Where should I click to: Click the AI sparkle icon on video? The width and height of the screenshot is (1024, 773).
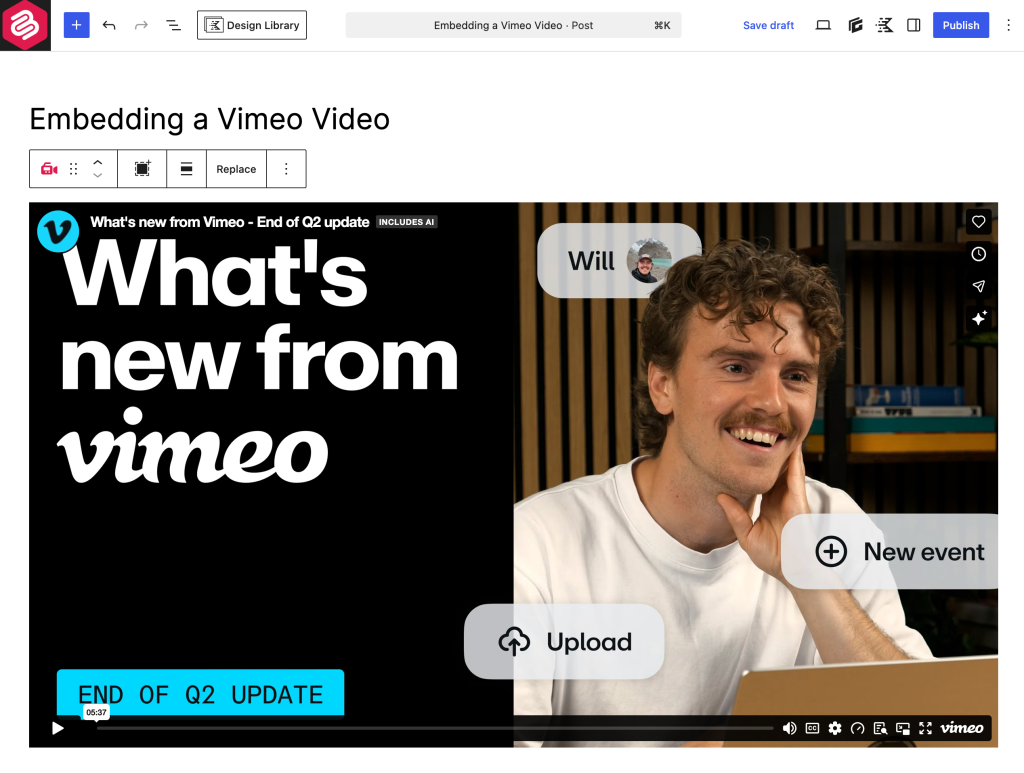[978, 318]
